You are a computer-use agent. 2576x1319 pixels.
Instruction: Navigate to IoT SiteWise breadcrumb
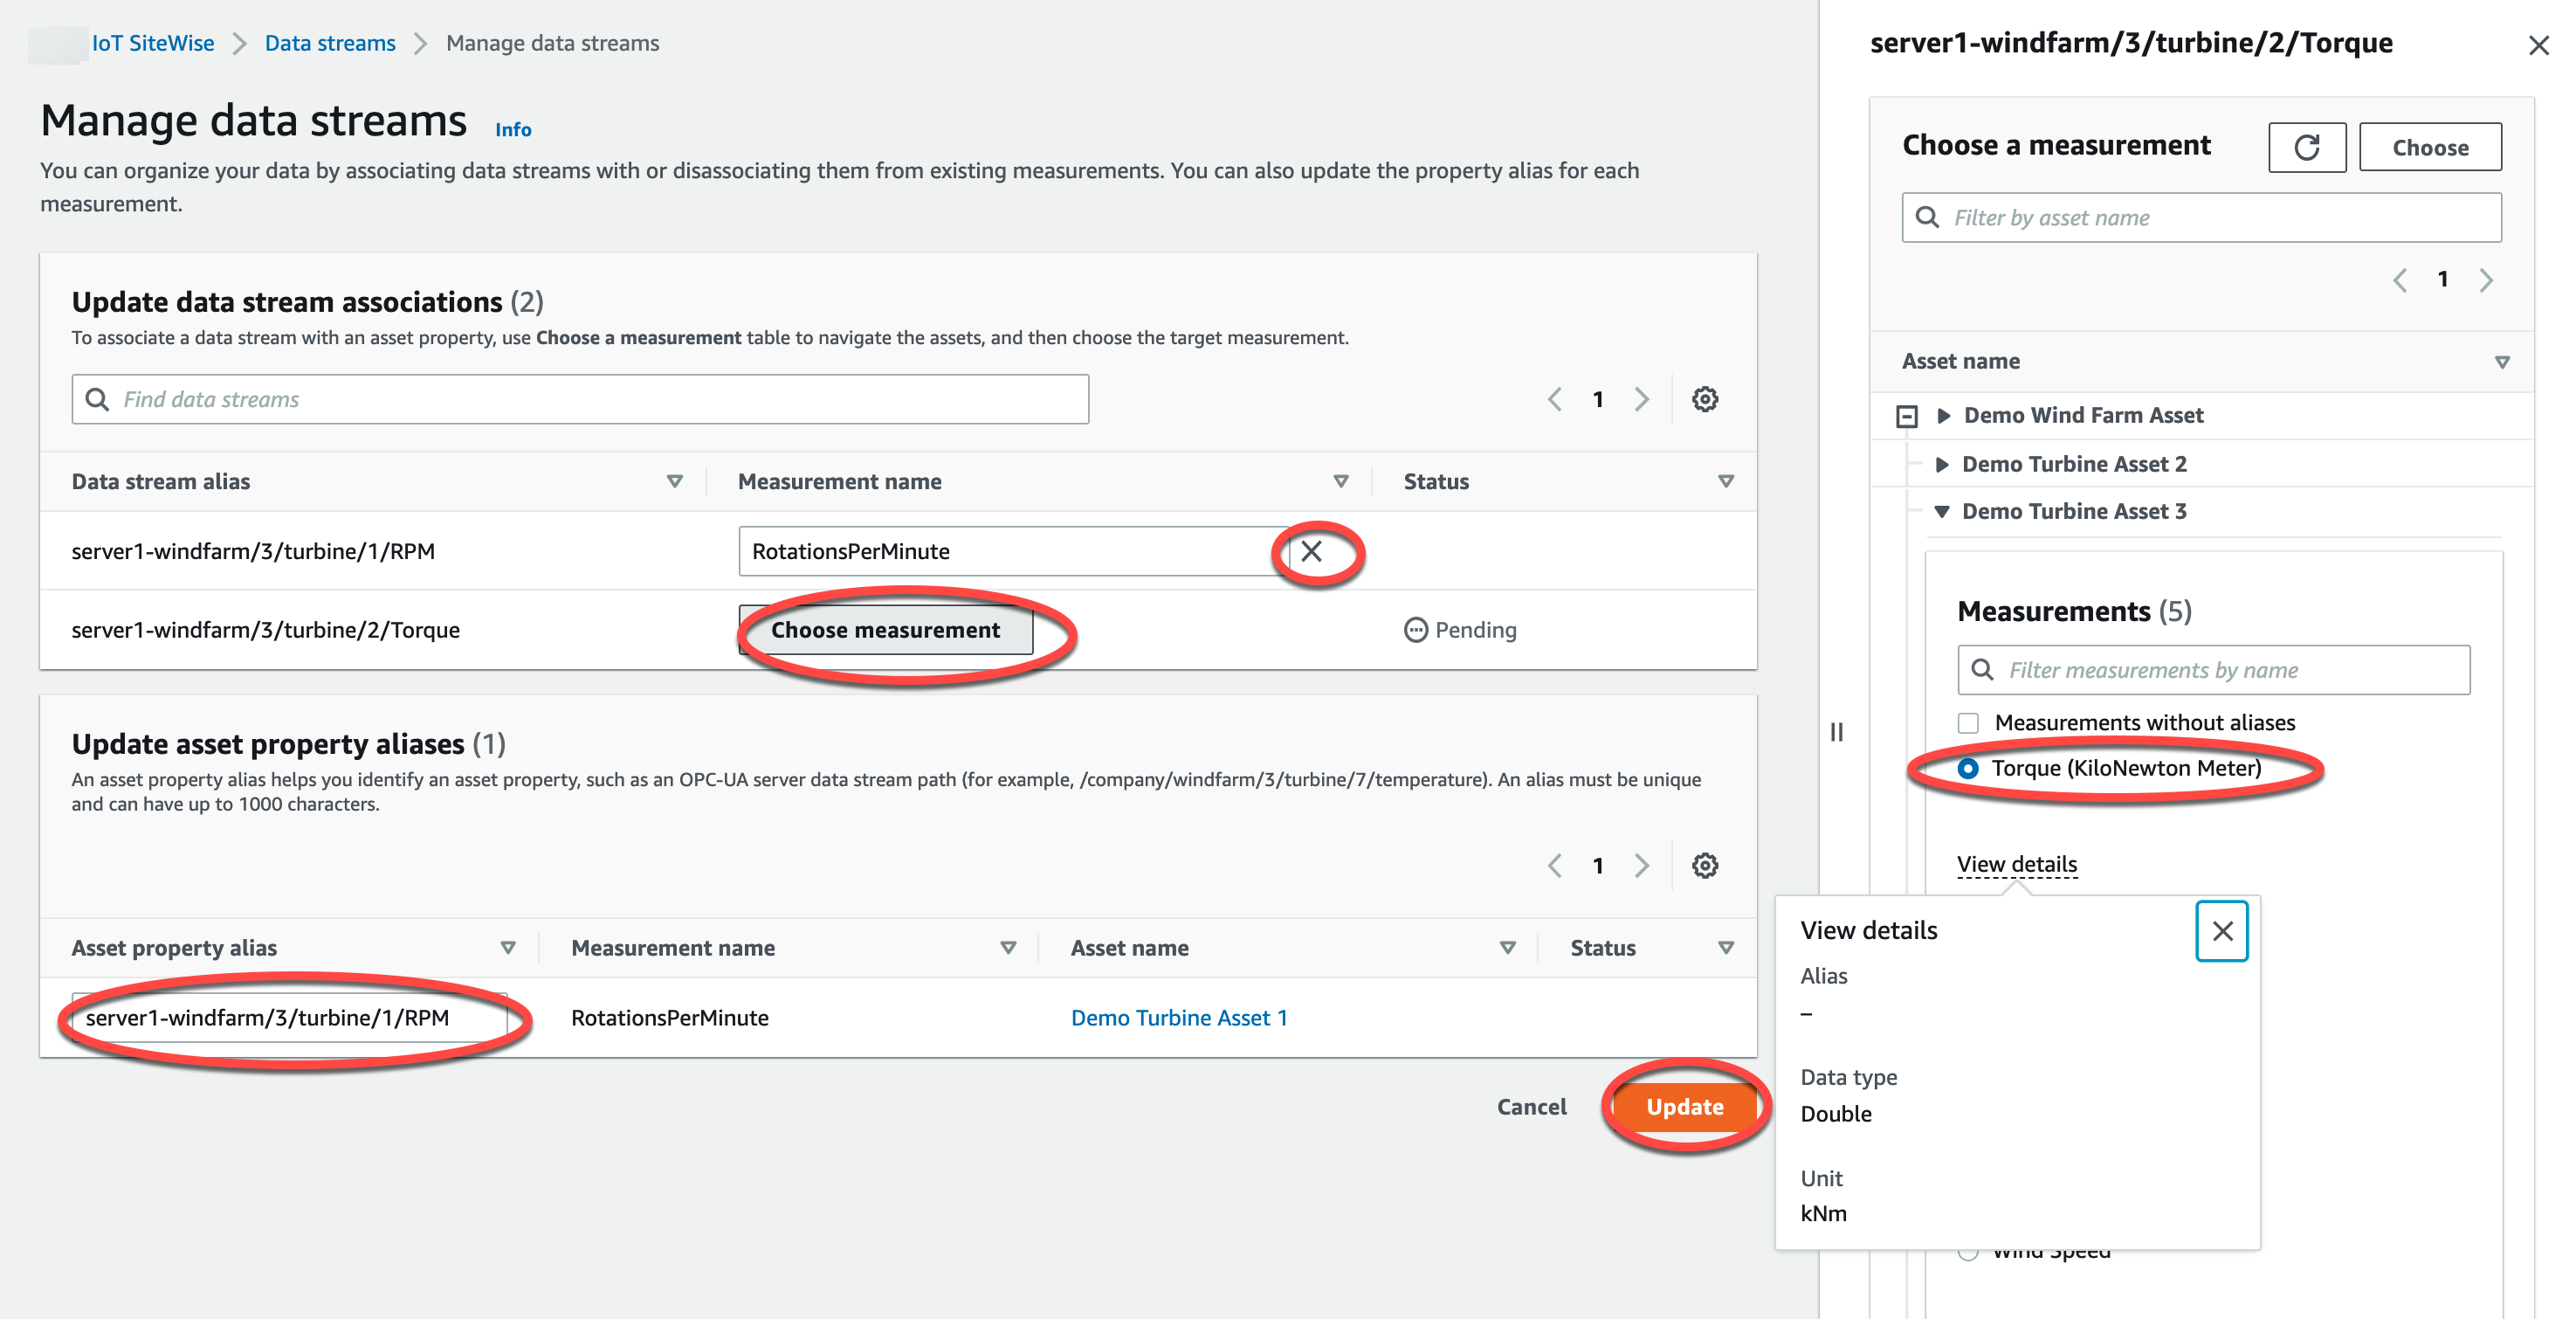153,43
